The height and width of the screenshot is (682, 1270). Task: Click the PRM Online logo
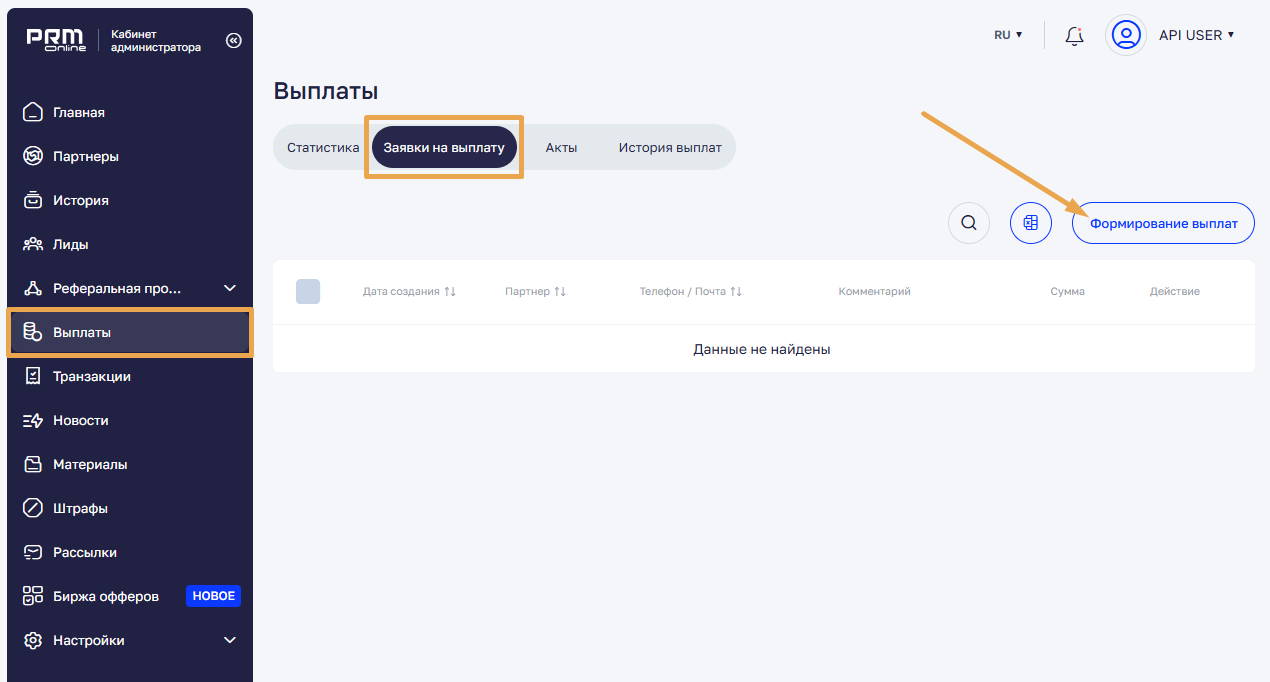pyautogui.click(x=56, y=40)
